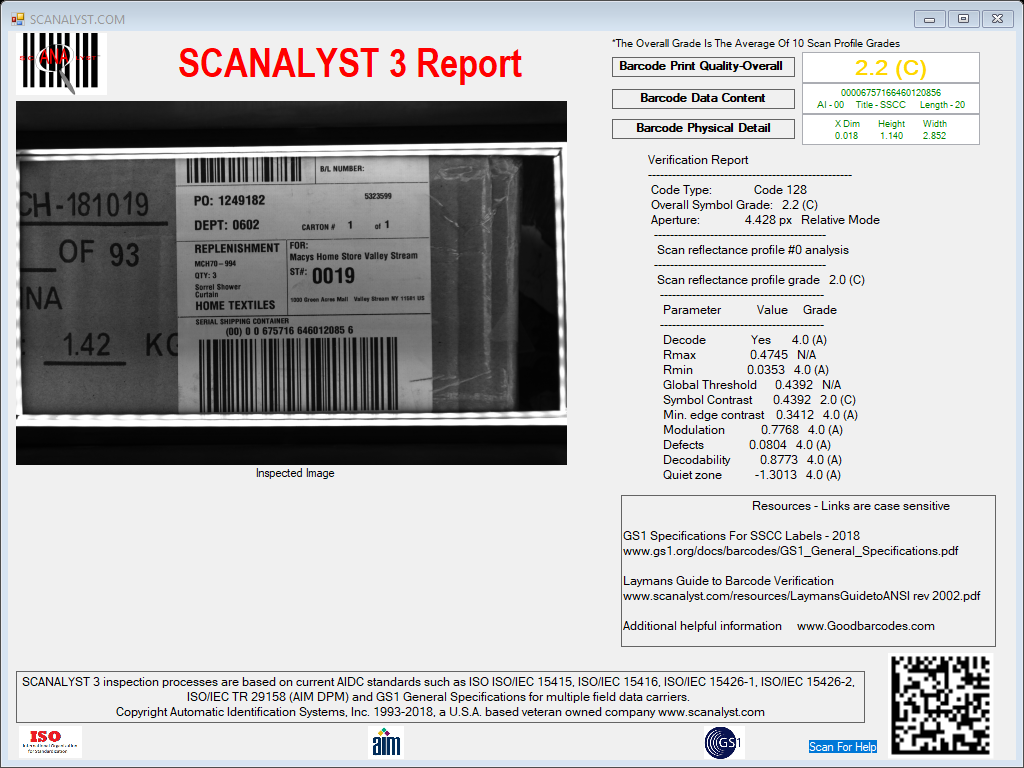This screenshot has width=1024, height=768.
Task: Click the SCANALYST 3 Report heading
Action: (x=350, y=63)
